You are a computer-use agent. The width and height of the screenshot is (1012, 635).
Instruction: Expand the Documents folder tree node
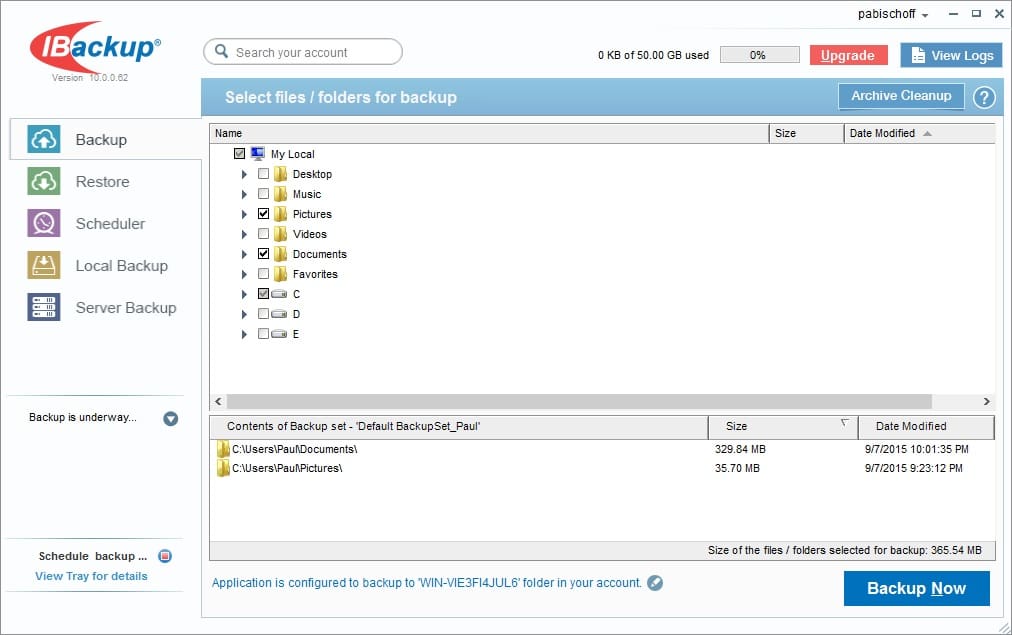pos(244,254)
